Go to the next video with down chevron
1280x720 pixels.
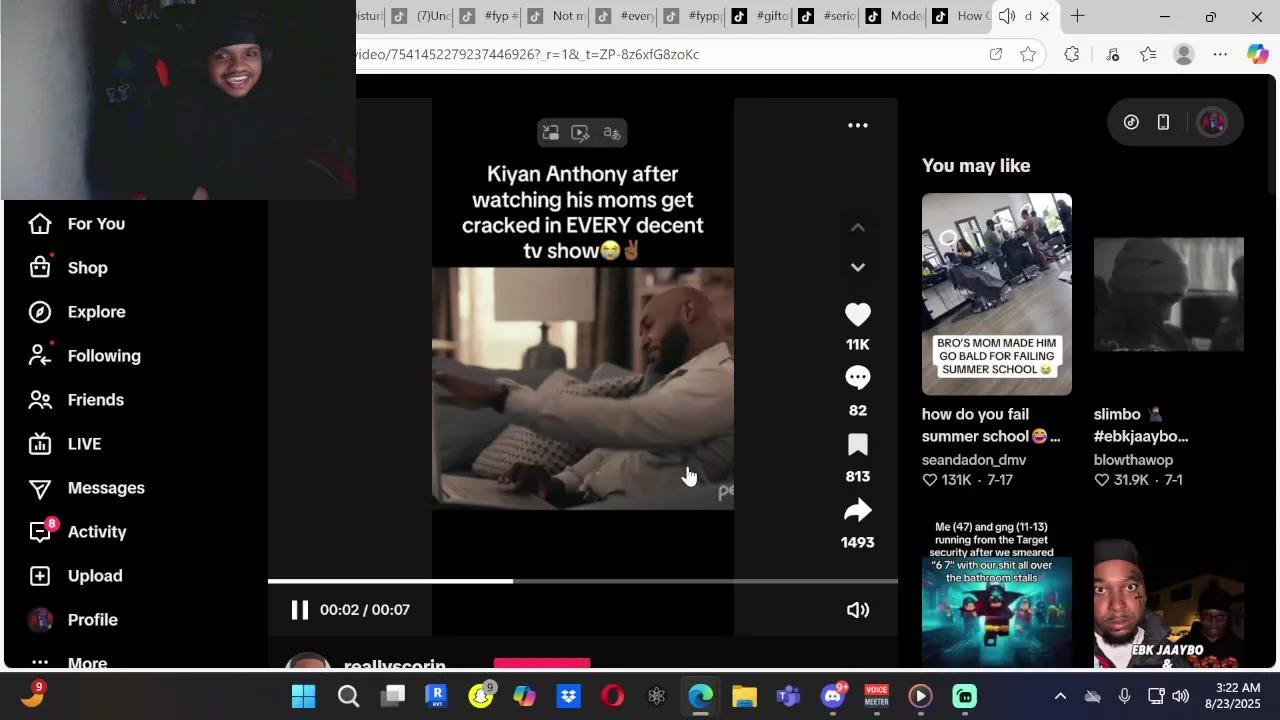coord(857,267)
